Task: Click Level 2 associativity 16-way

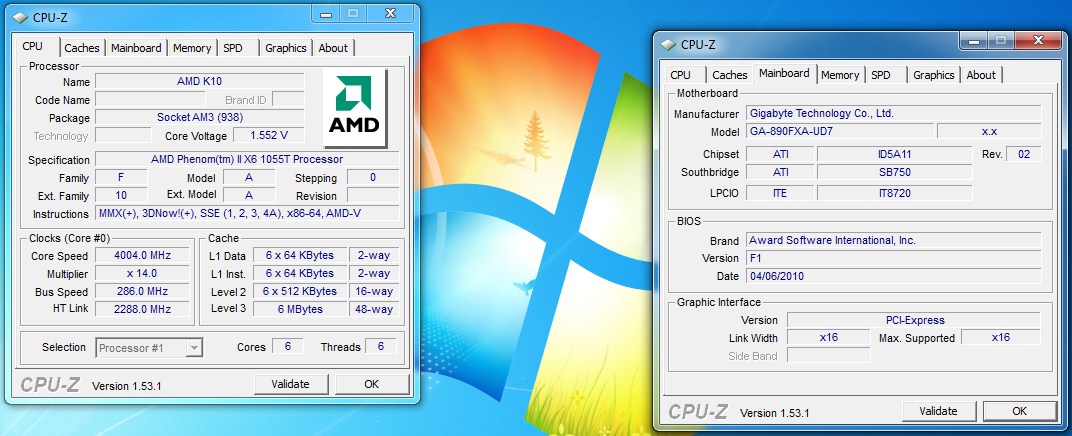Action: [374, 291]
